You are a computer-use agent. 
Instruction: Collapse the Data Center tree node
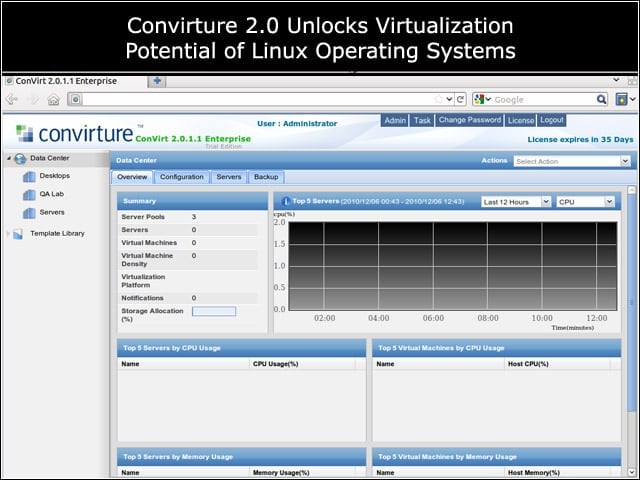pyautogui.click(x=9, y=158)
